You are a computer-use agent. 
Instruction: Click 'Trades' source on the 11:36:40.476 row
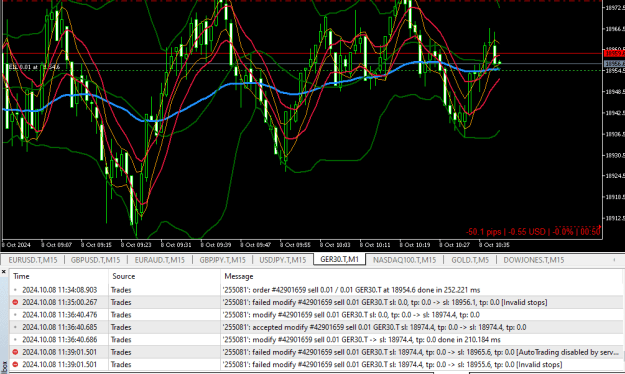(121, 315)
